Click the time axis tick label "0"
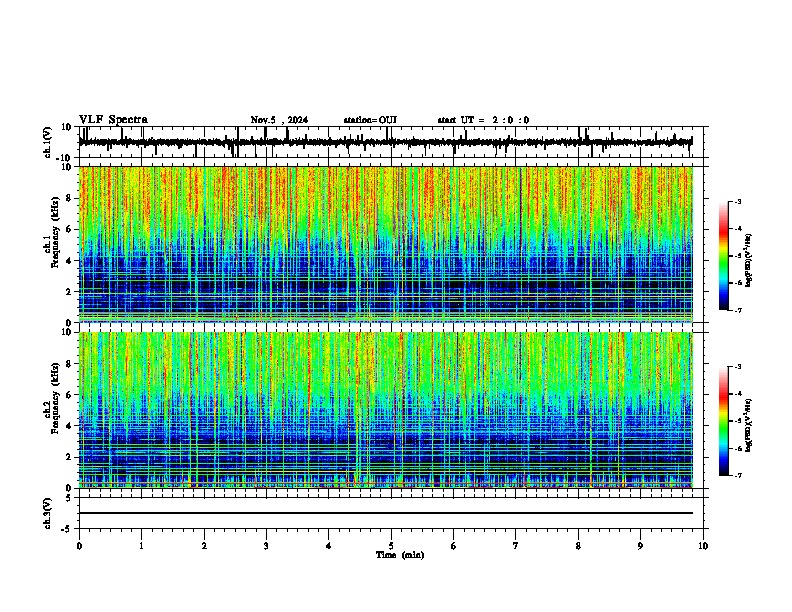The image size is (792, 612). pyautogui.click(x=79, y=546)
